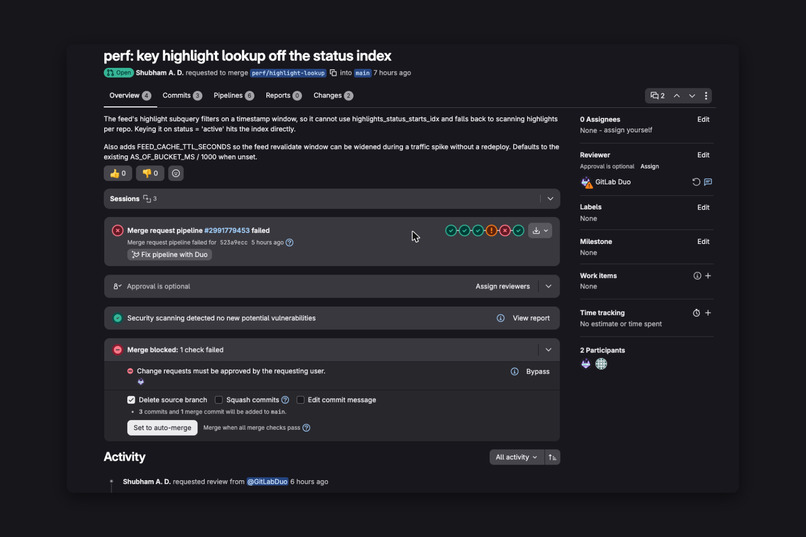
Task: Expand the Approval is optional section
Action: [548, 286]
